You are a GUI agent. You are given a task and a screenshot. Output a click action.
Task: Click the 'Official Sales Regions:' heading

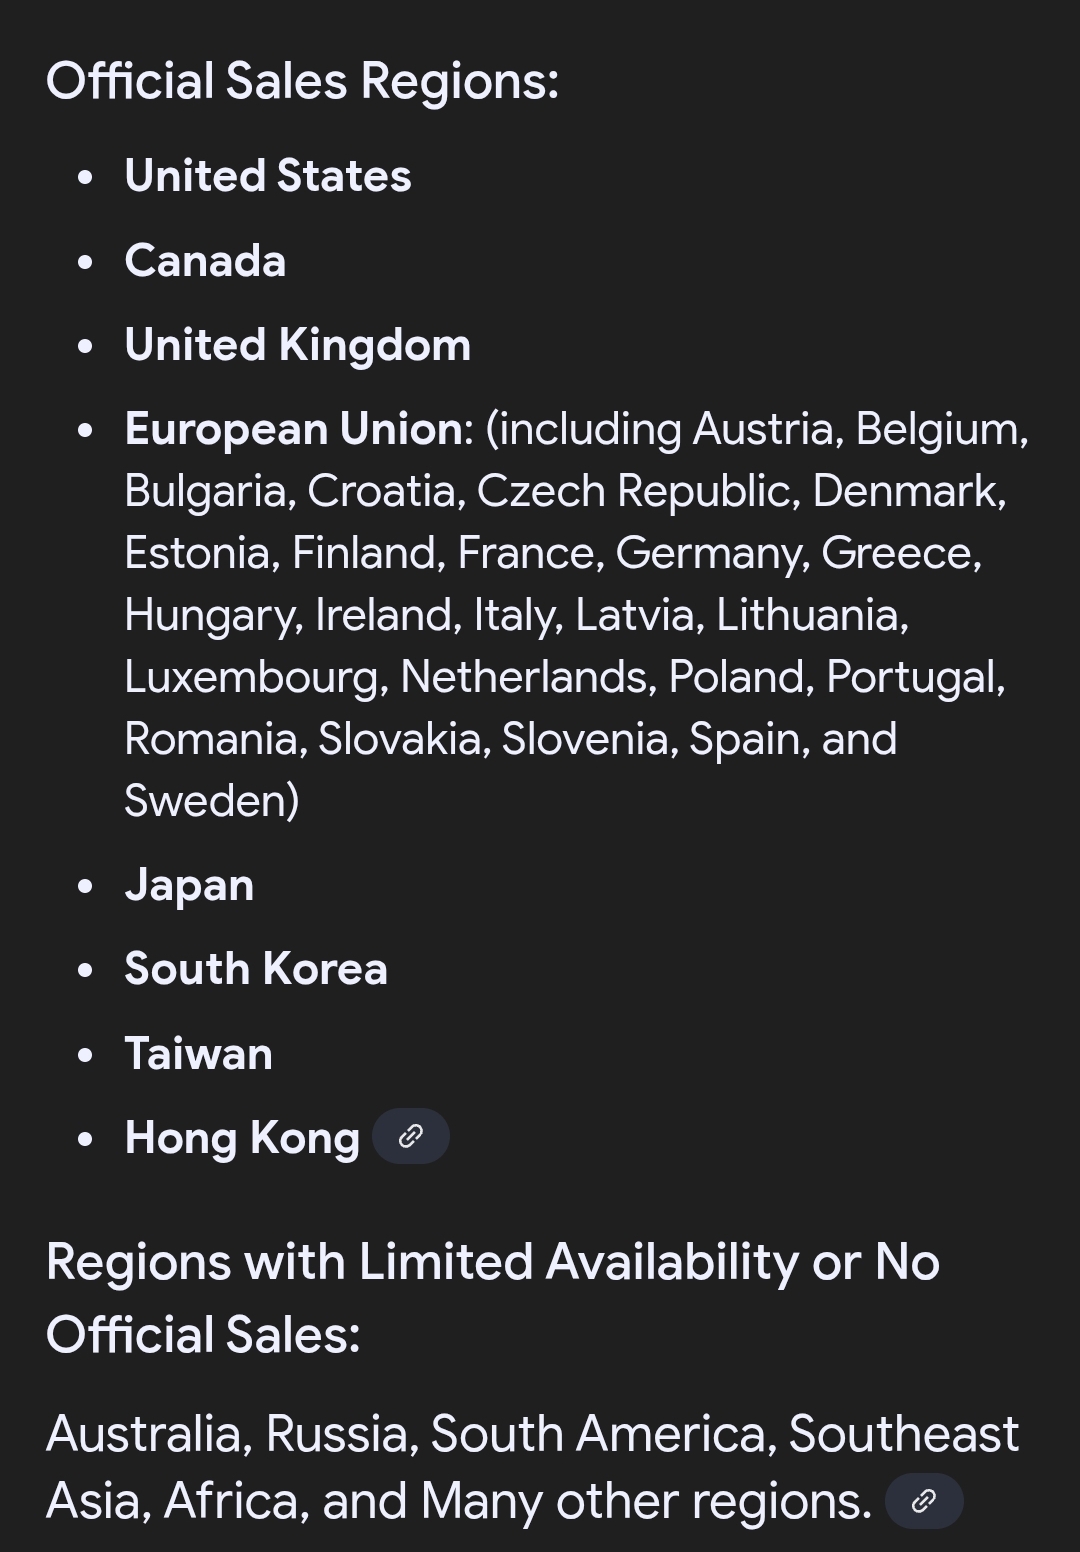click(302, 81)
